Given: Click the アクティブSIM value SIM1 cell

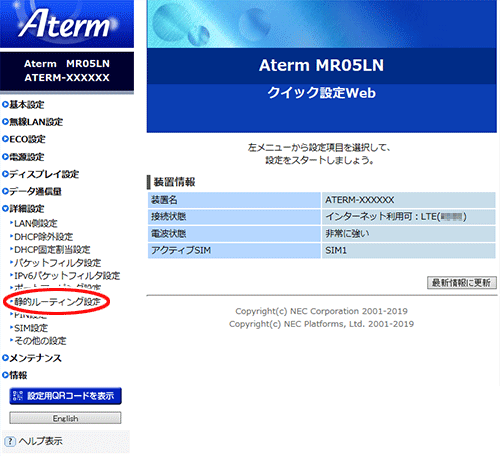Looking at the screenshot, I should [409, 250].
